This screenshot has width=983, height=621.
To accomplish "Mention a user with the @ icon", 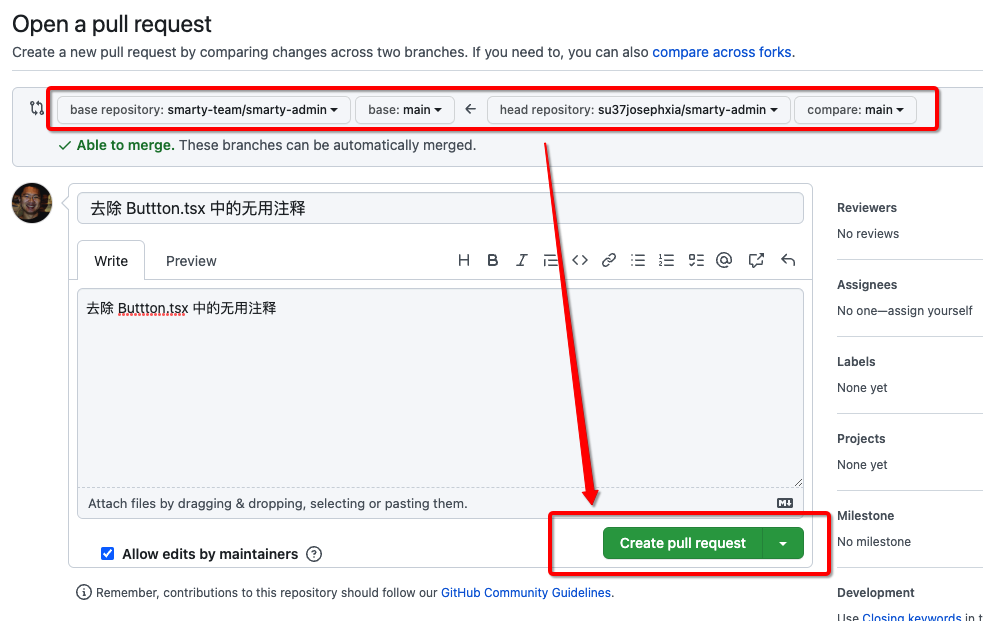I will pyautogui.click(x=725, y=260).
